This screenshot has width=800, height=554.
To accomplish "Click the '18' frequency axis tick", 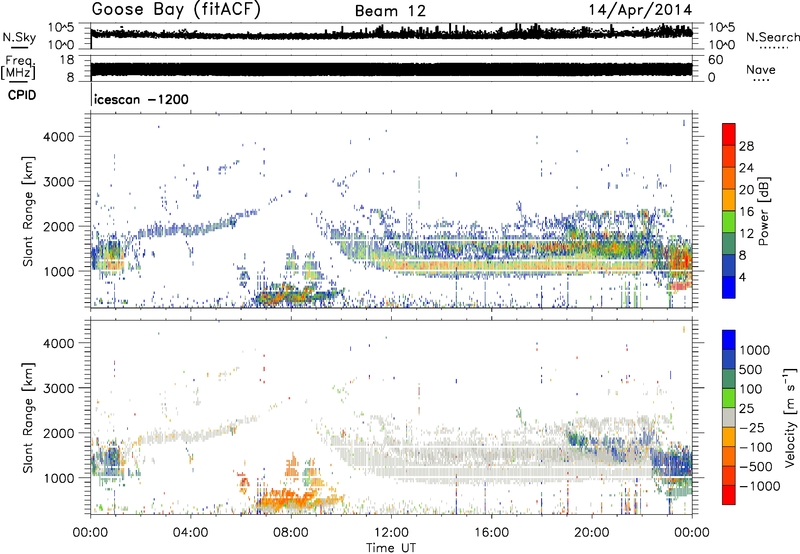I will [66, 60].
